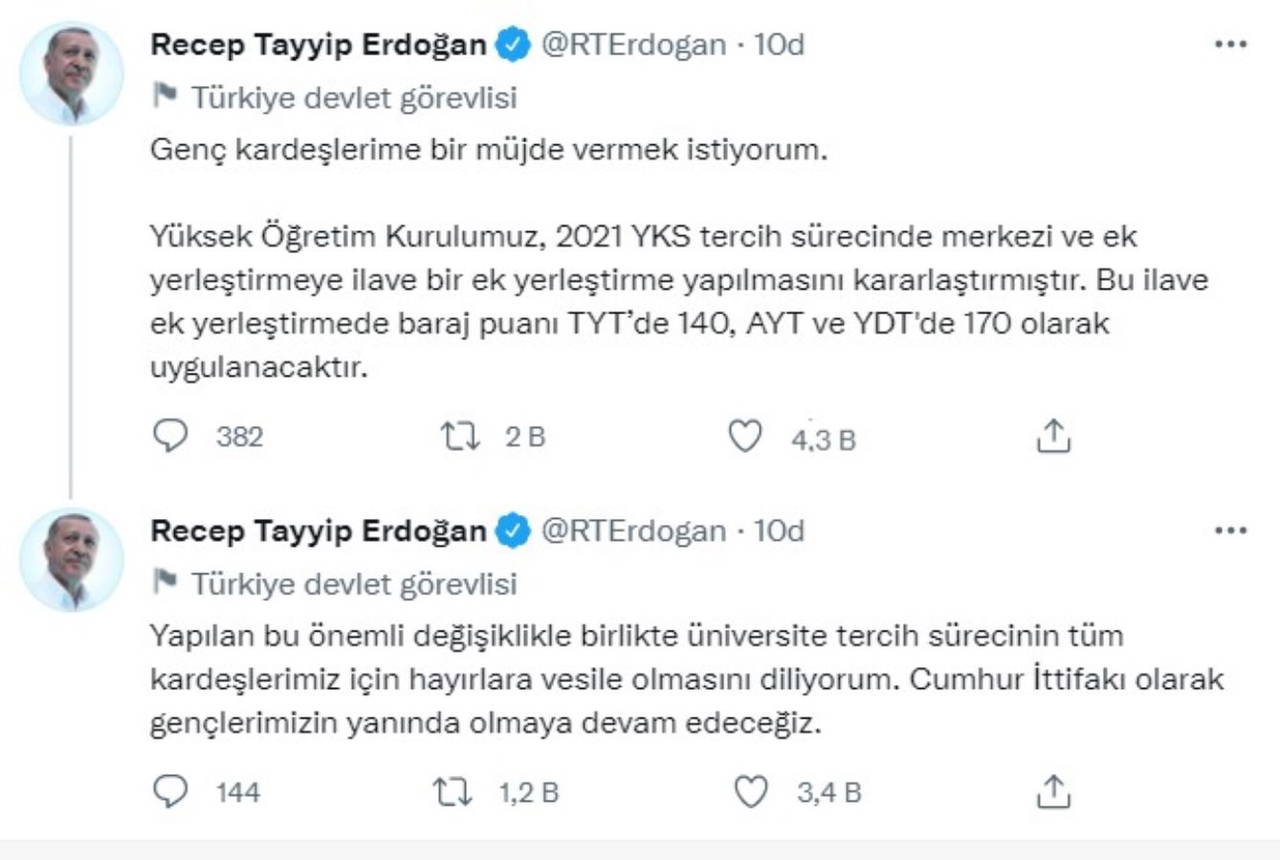The width and height of the screenshot is (1280, 860).
Task: Open Recep Tayyip Erdoğan name on first tweet
Action: coord(318,45)
